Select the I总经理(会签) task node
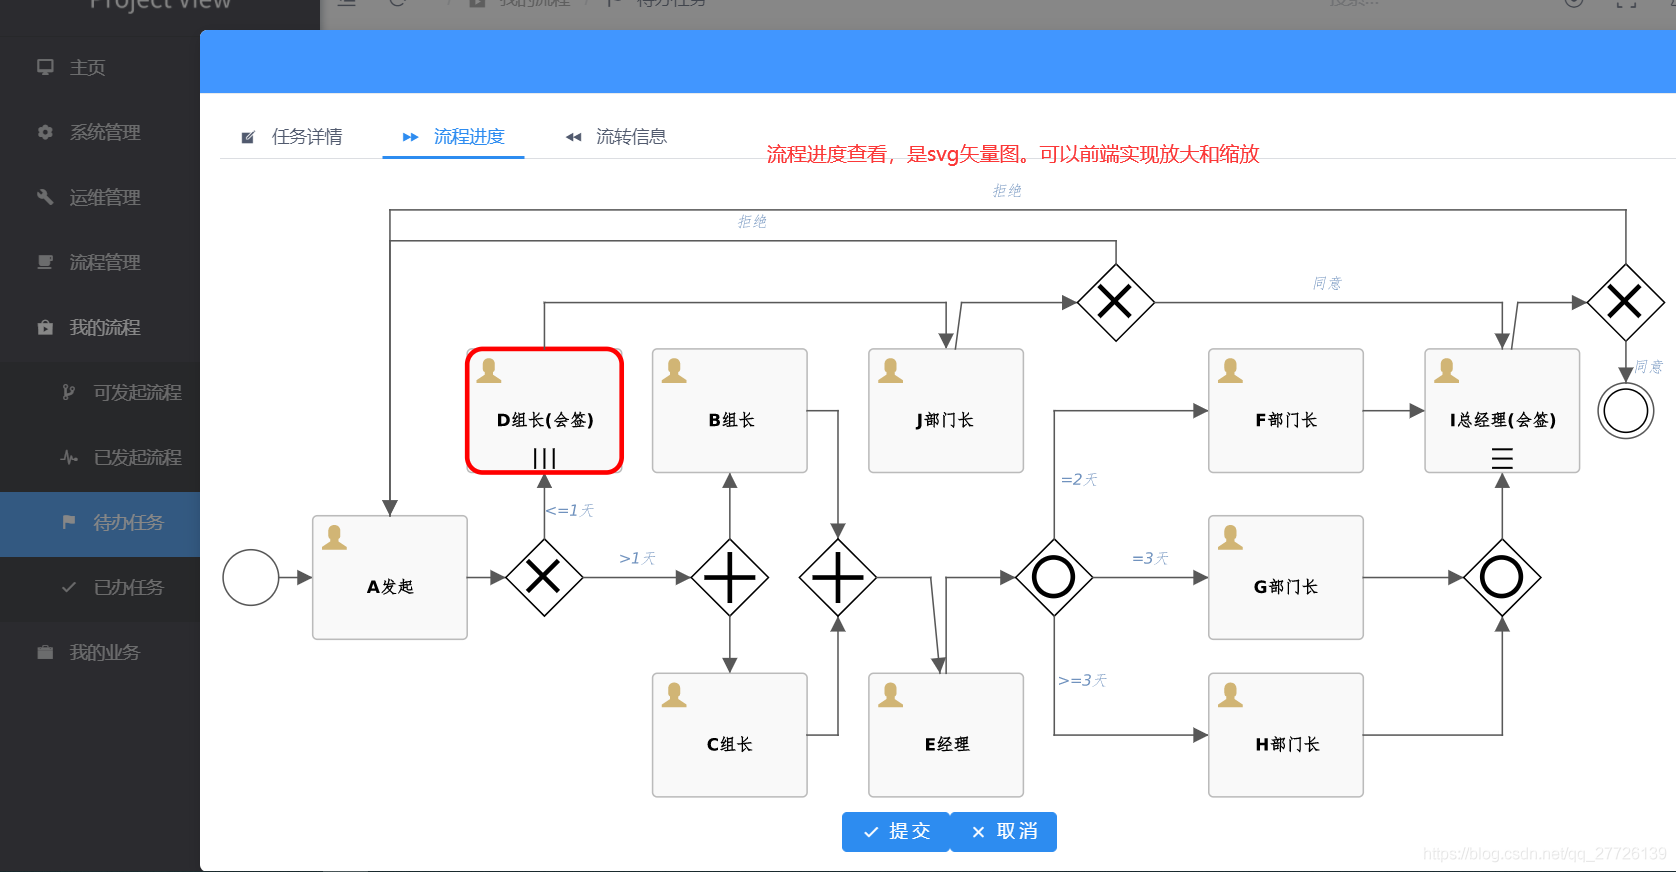 1502,410
